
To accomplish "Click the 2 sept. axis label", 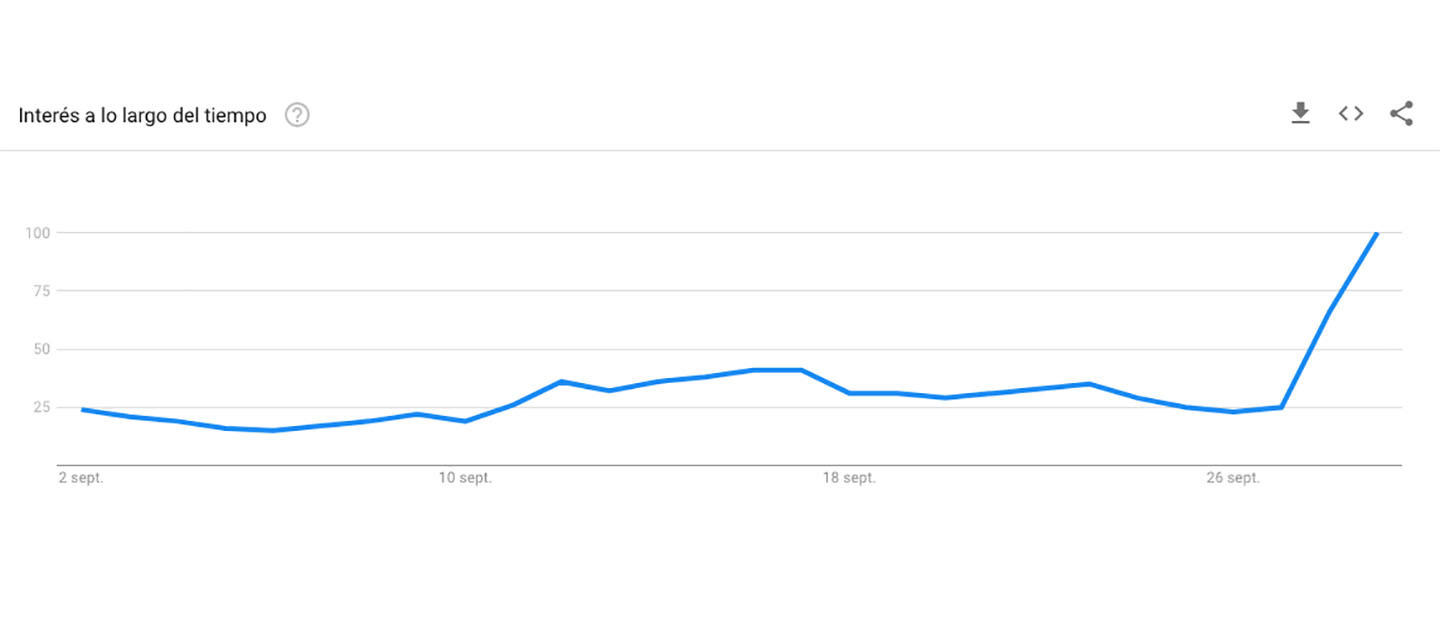I will pos(82,478).
